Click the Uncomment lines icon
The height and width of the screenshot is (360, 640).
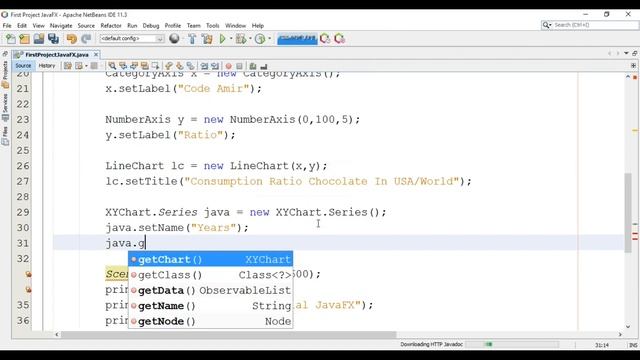click(x=264, y=66)
